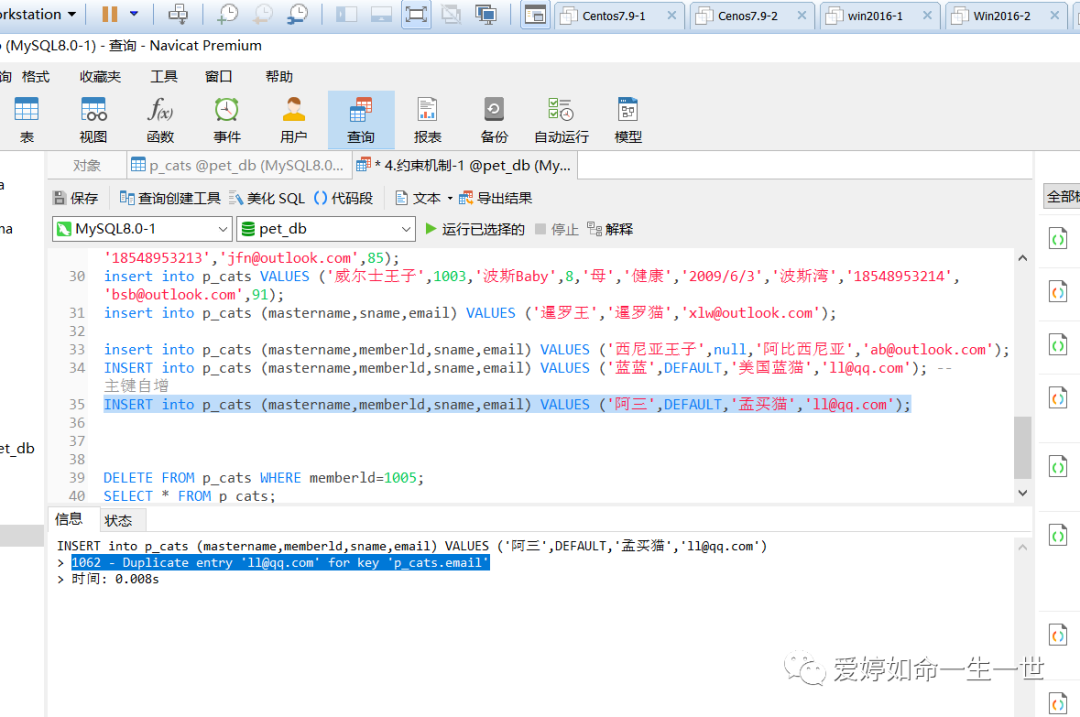Open the 报表 (Report) toolbar icon
This screenshot has width=1080, height=717.
pos(427,120)
